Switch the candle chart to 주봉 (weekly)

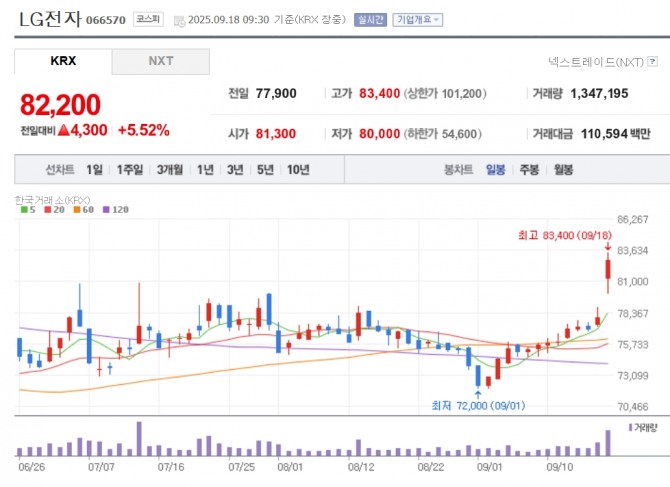pos(529,170)
